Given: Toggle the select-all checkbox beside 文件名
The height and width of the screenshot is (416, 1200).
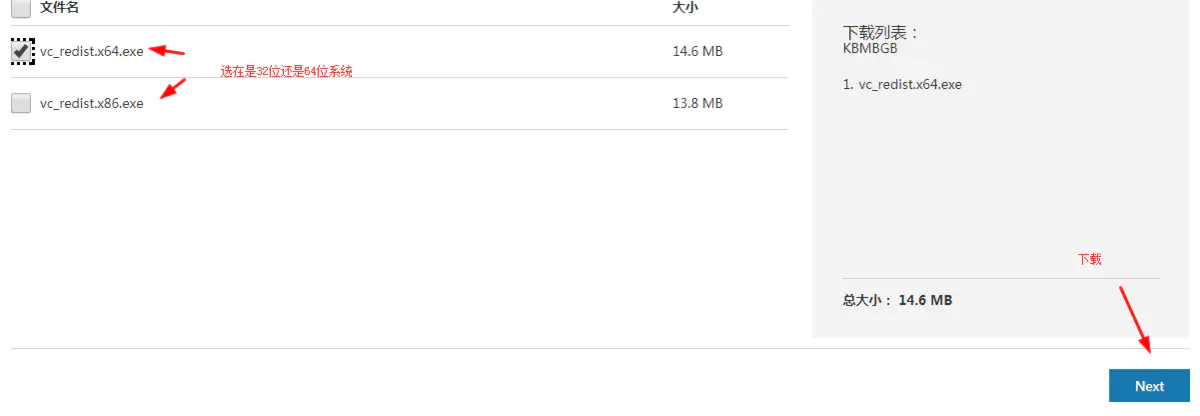Looking at the screenshot, I should pyautogui.click(x=21, y=7).
